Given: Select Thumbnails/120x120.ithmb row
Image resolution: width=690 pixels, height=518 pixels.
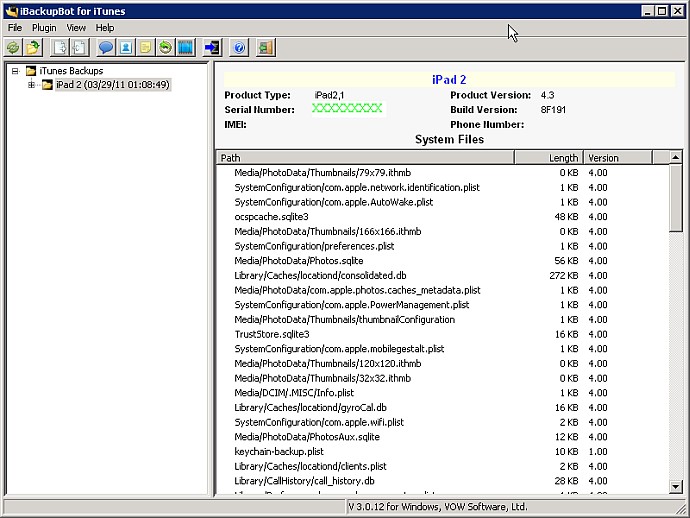Looking at the screenshot, I should [x=442, y=364].
